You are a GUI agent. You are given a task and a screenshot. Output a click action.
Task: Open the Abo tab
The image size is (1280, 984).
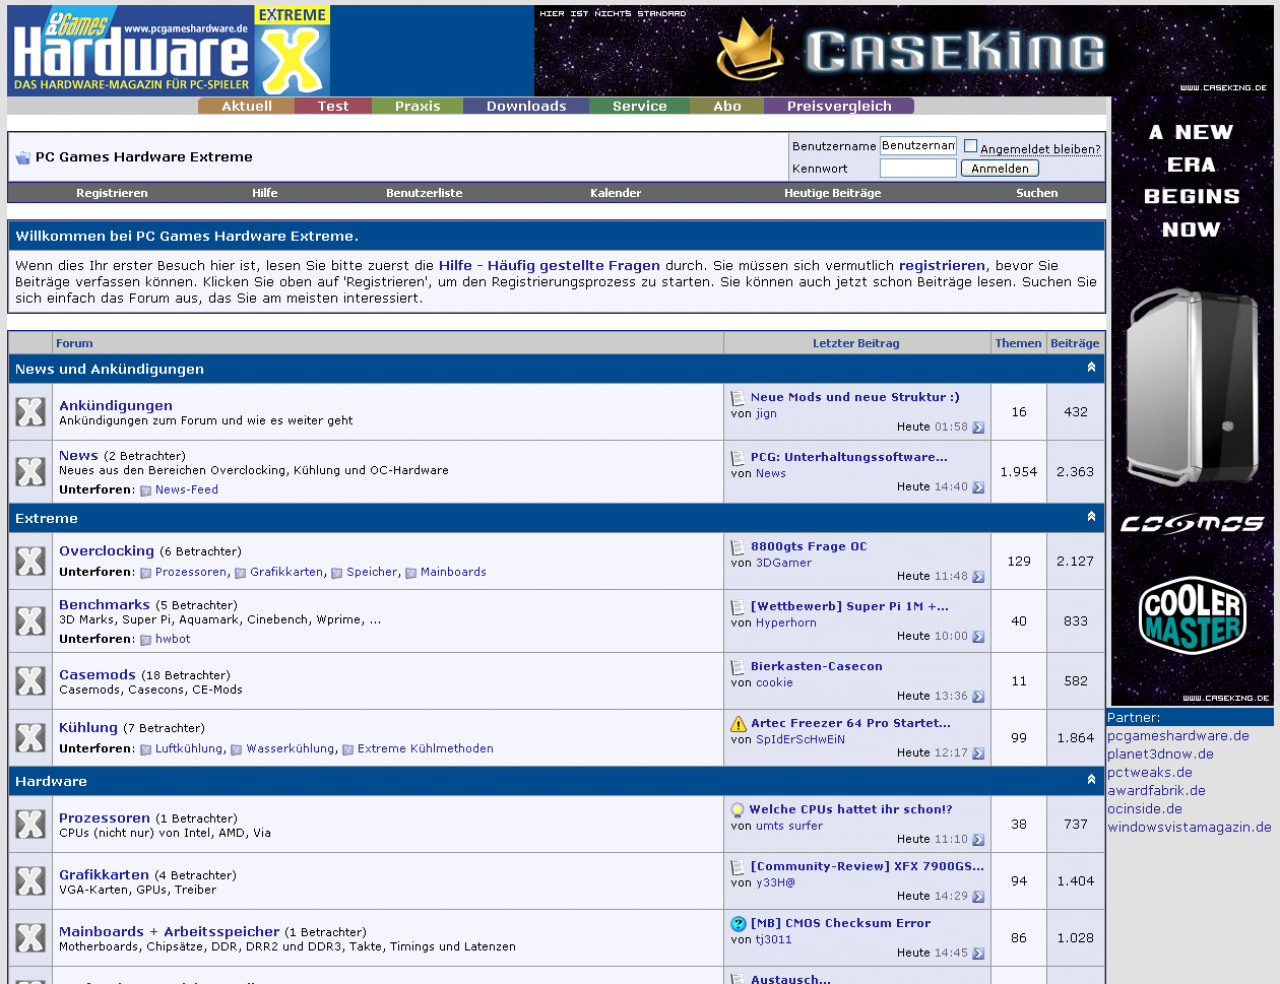[727, 106]
